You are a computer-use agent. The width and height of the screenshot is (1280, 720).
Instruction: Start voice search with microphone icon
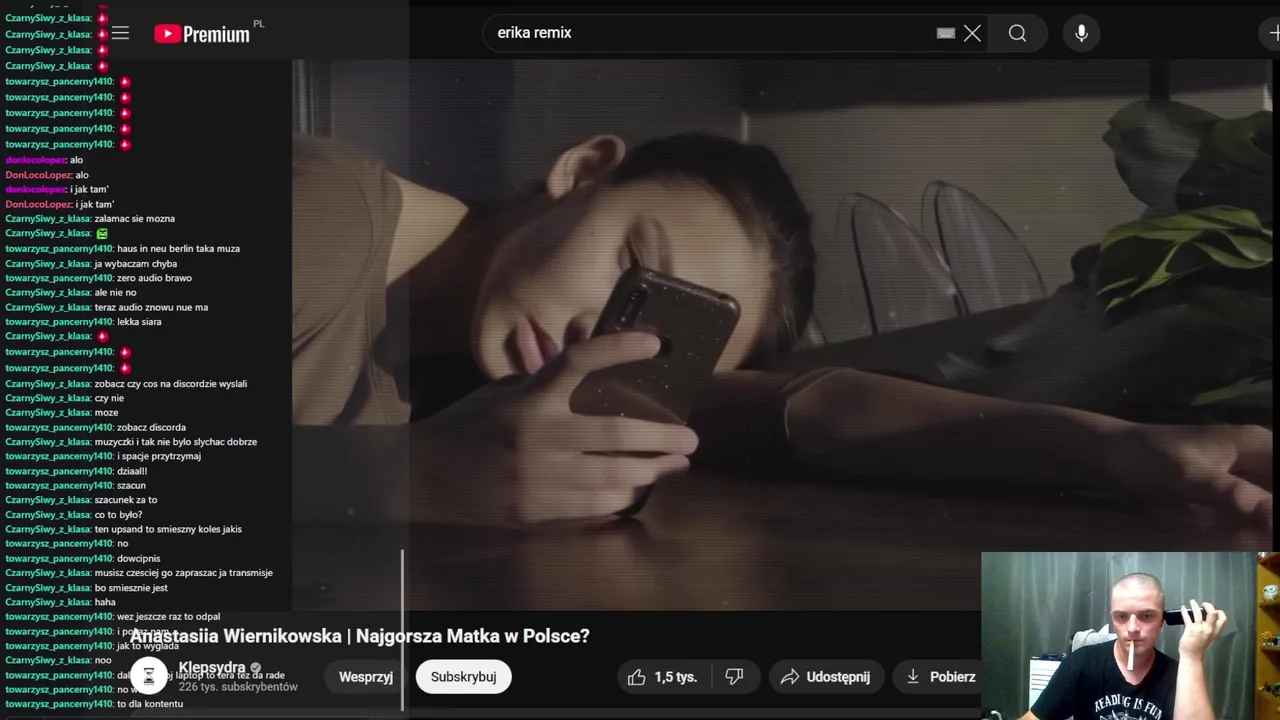coord(1081,33)
